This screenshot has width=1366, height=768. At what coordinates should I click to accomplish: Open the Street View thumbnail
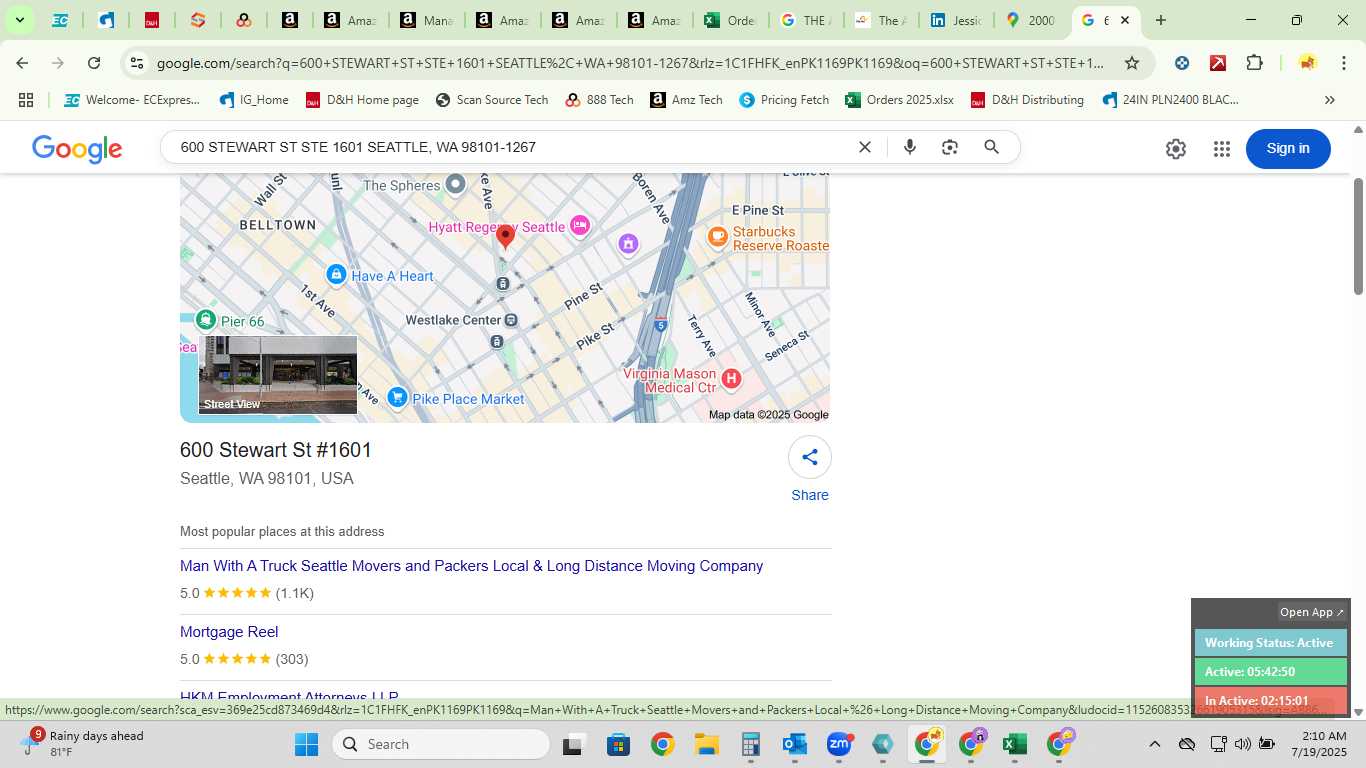pos(278,375)
